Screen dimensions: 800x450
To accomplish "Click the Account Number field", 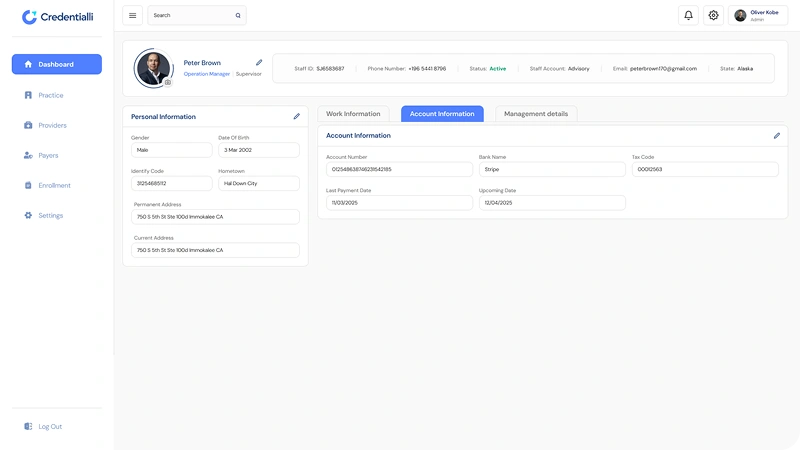I will (399, 169).
